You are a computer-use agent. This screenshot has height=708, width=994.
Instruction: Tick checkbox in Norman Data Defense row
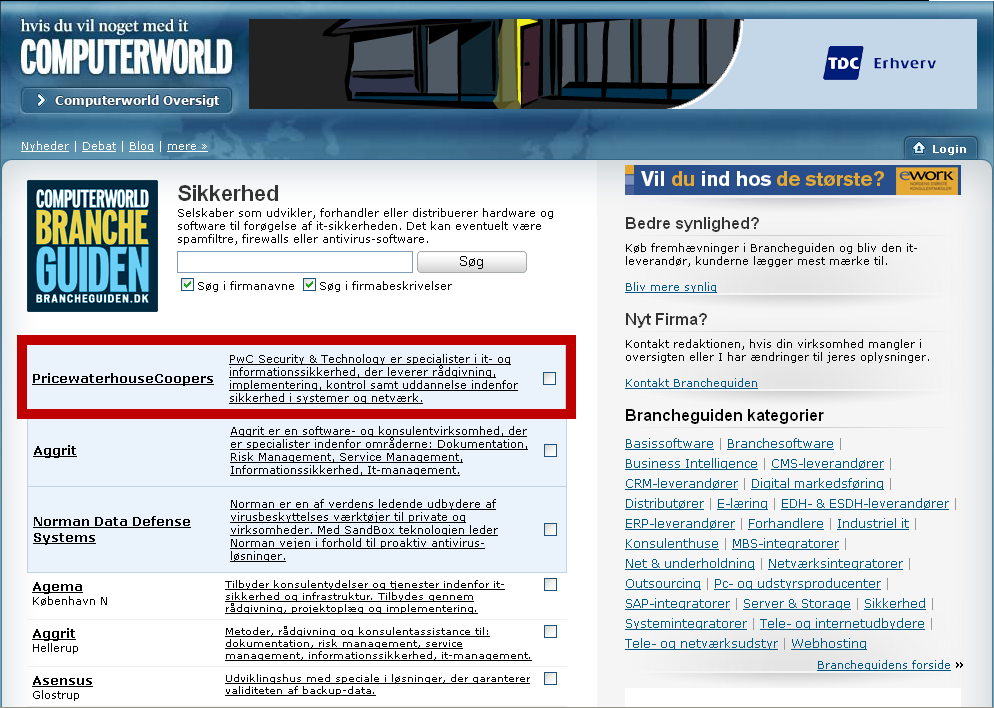click(550, 529)
